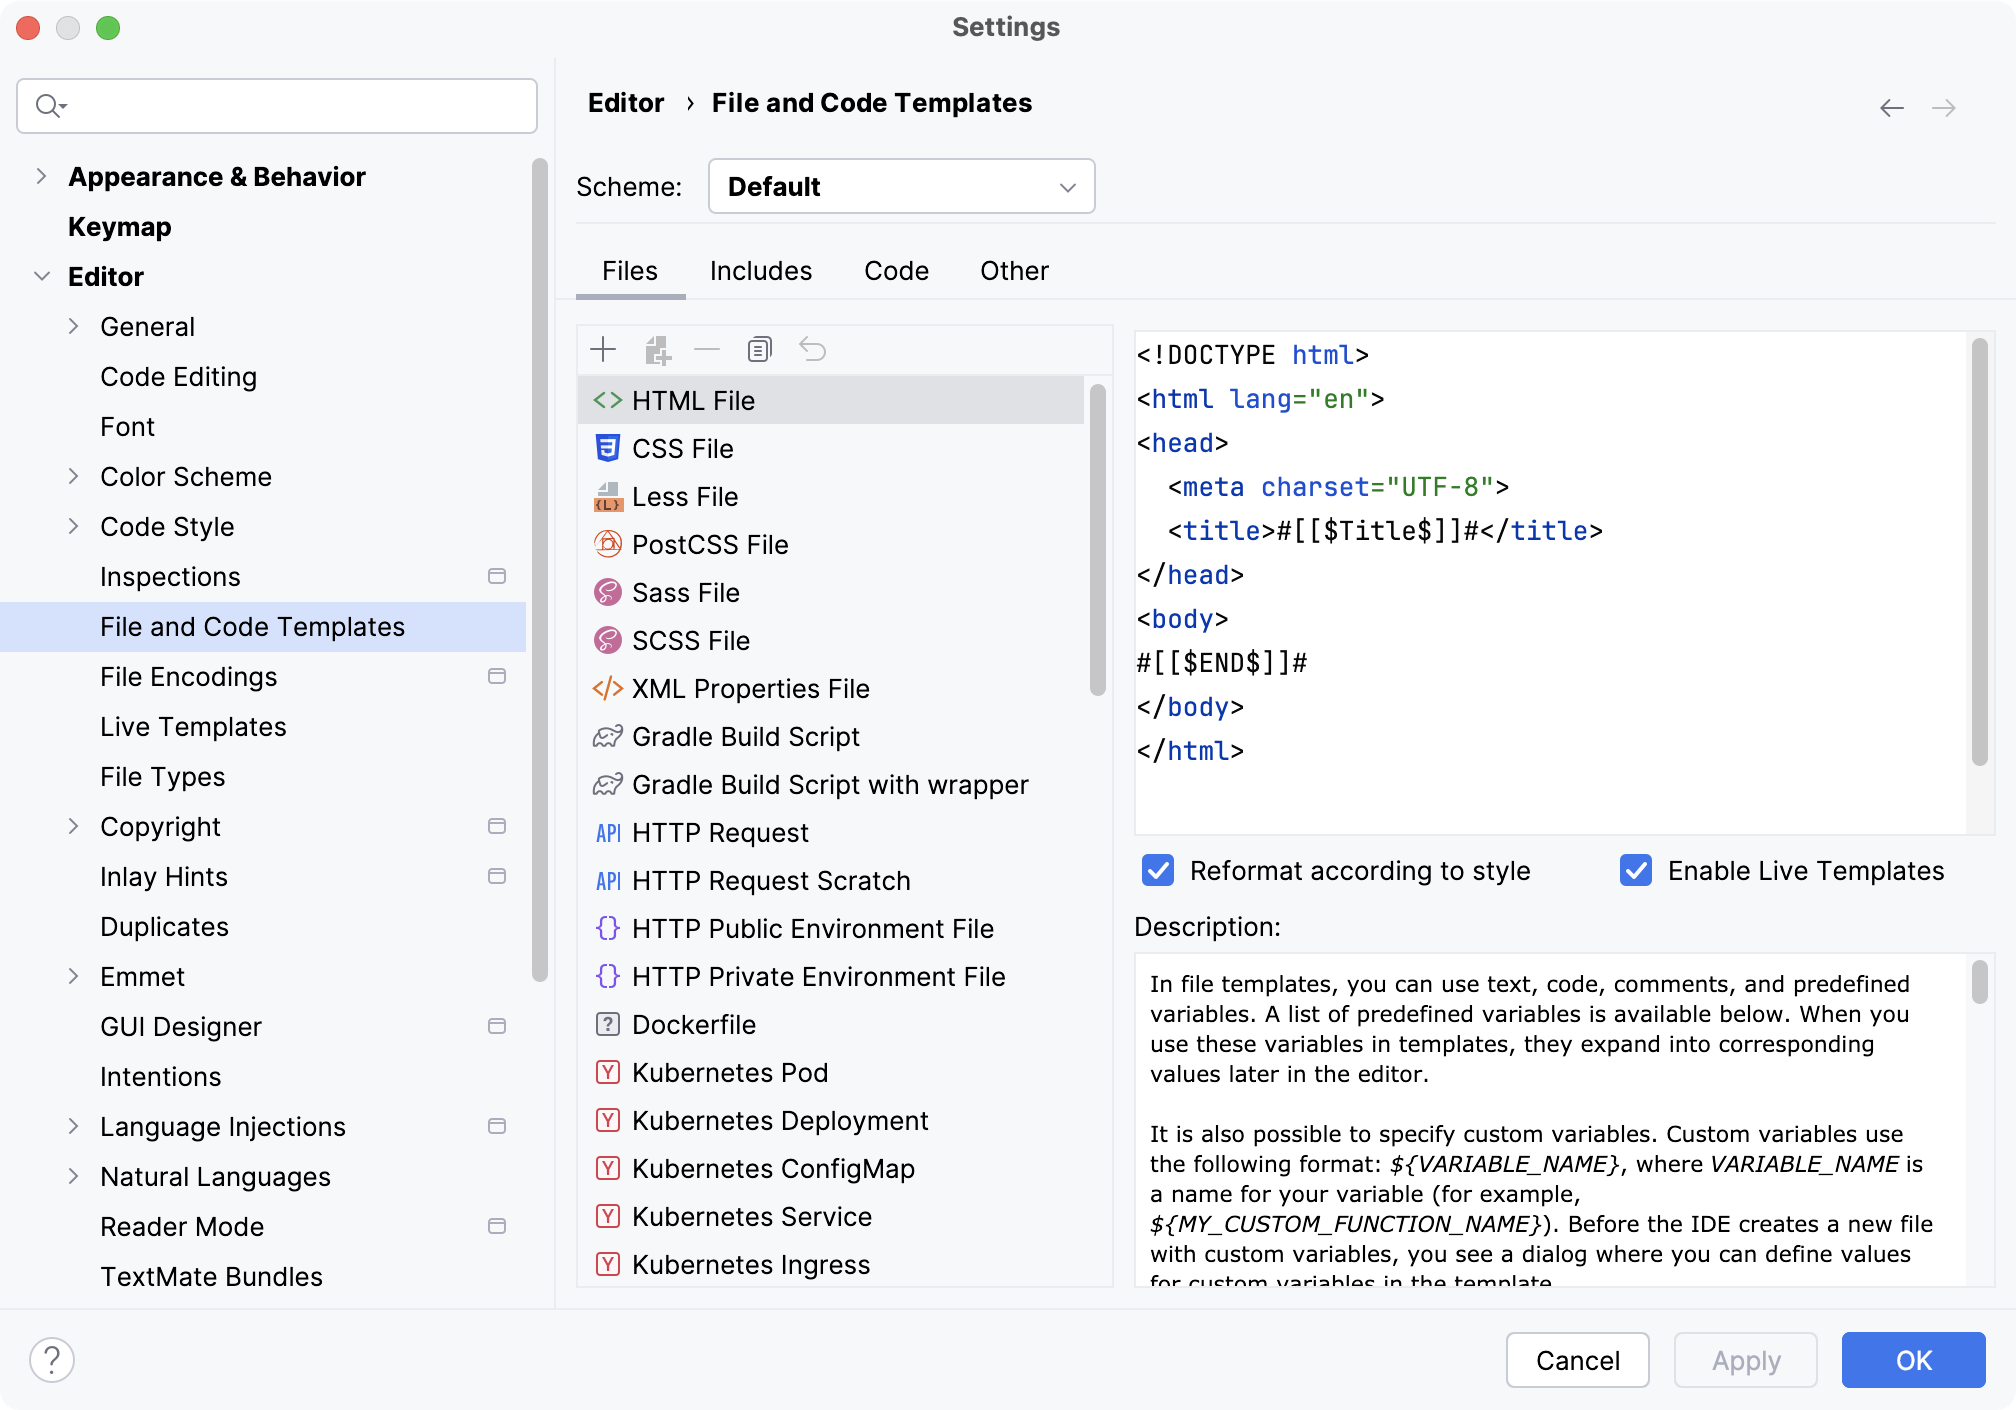2016x1410 pixels.
Task: Toggle Enable Live Templates checkbox
Action: pos(1635,871)
